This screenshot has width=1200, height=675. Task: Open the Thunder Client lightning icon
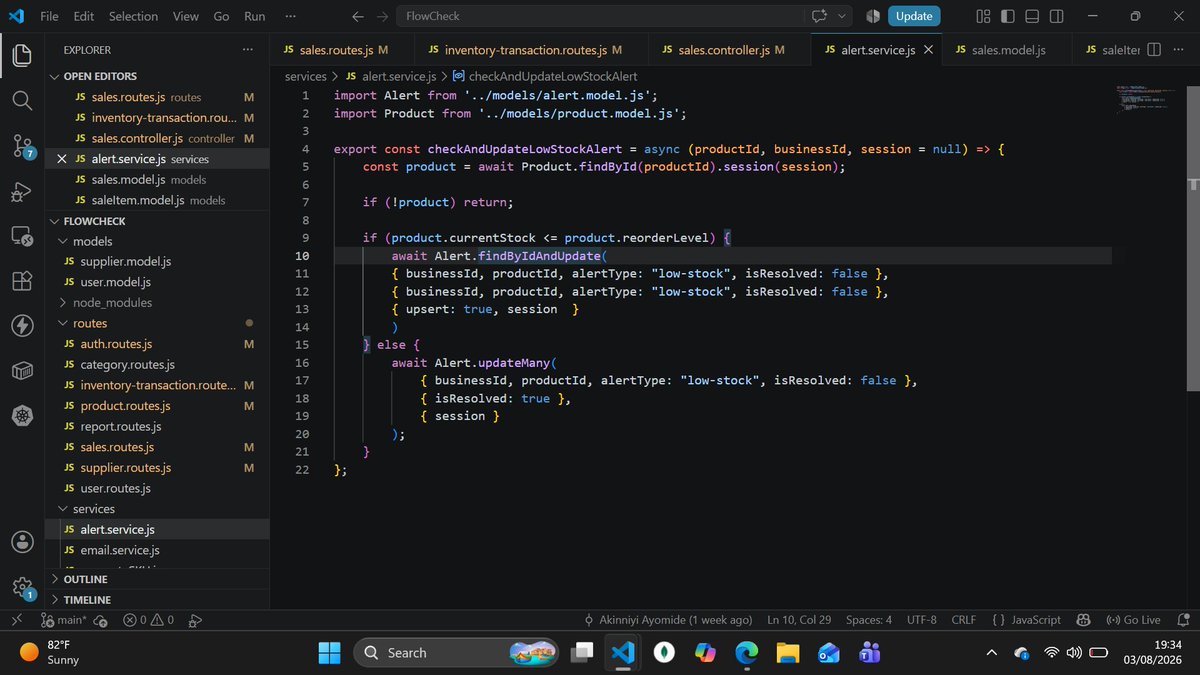tap(22, 326)
